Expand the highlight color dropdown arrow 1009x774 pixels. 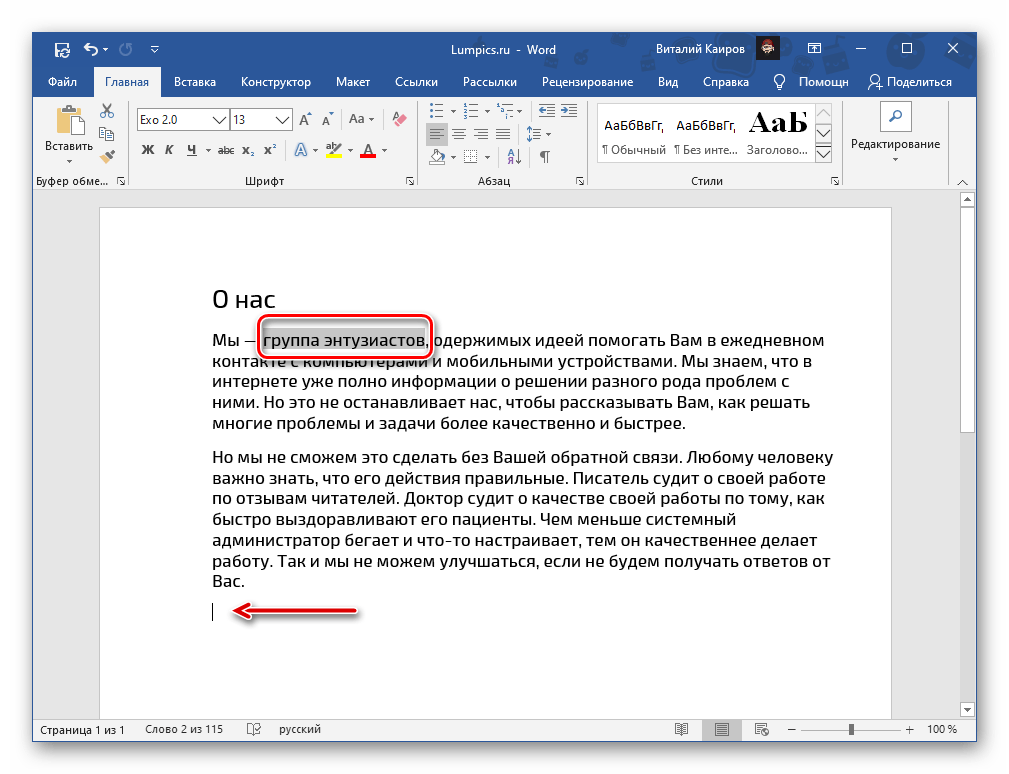pyautogui.click(x=351, y=151)
